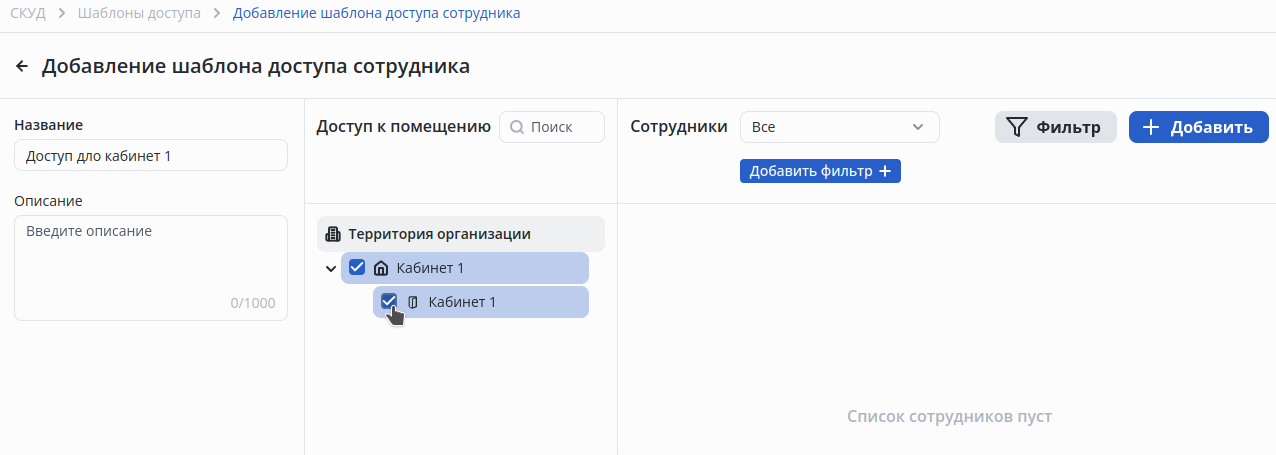Collapse the Кабинет 1 tree node
The image size is (1276, 455).
click(x=331, y=268)
